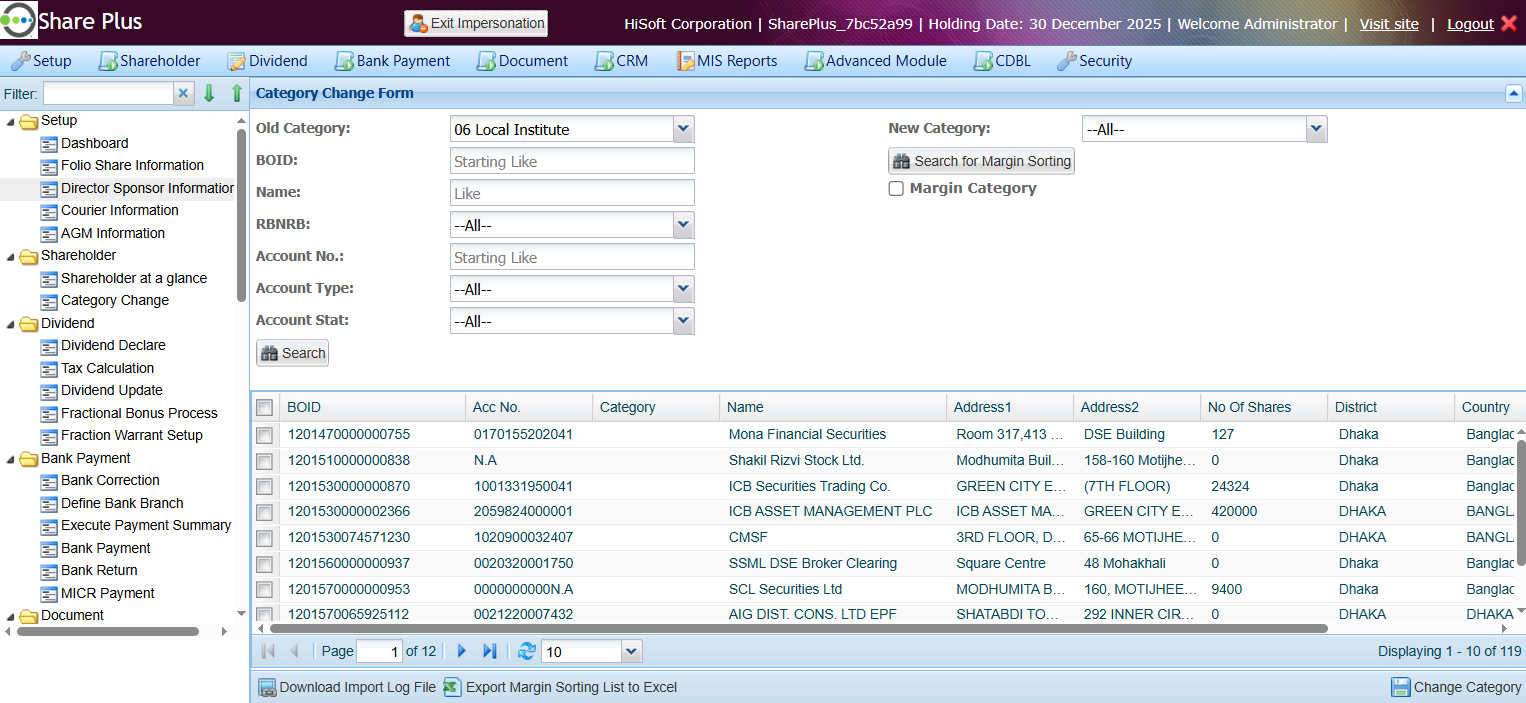1526x703 pixels.
Task: Click the Search button below Account Stat
Action: pyautogui.click(x=292, y=353)
